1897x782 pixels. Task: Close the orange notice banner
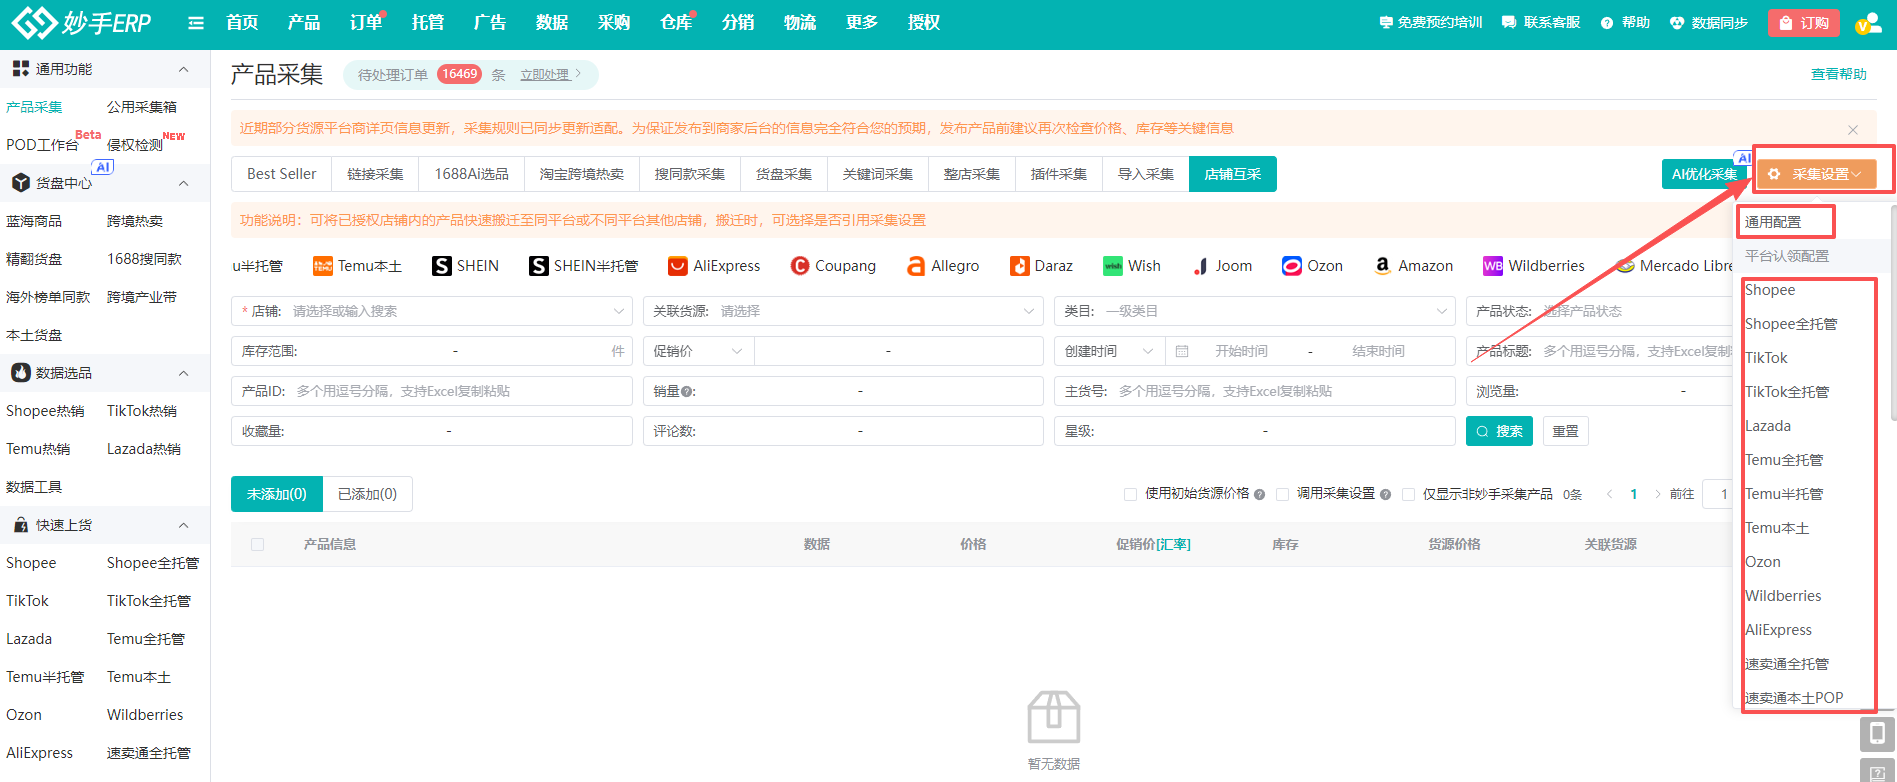tap(1853, 130)
